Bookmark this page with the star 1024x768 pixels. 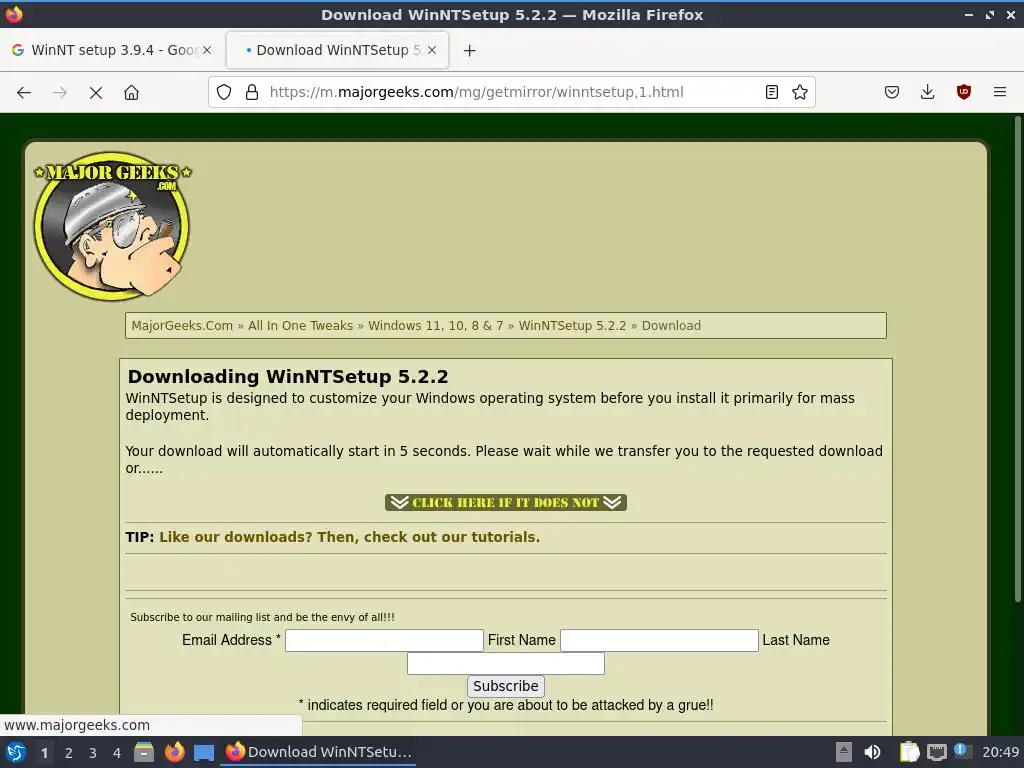click(800, 92)
